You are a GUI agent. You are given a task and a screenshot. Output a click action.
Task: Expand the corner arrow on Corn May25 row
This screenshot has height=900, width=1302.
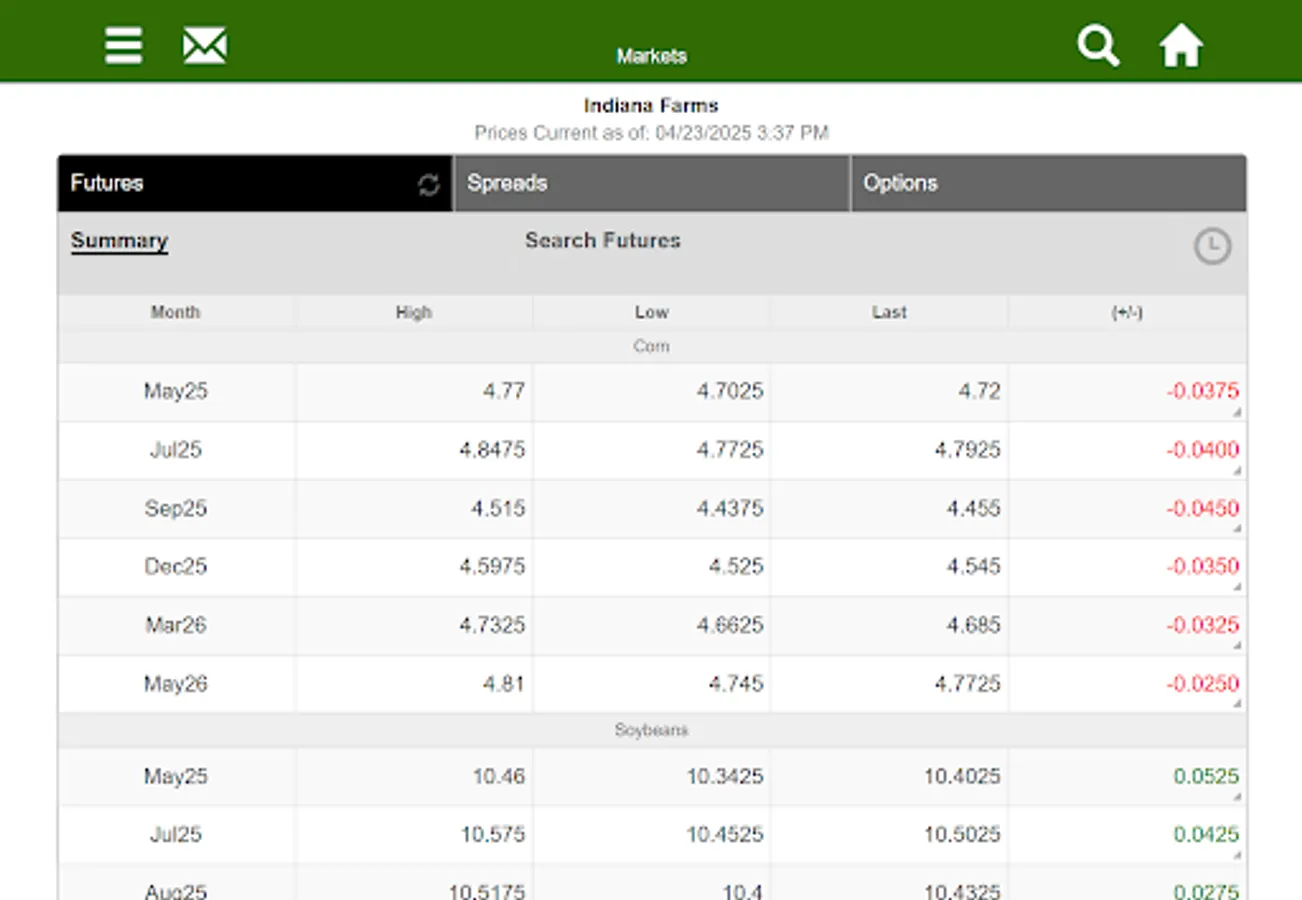[x=1237, y=412]
